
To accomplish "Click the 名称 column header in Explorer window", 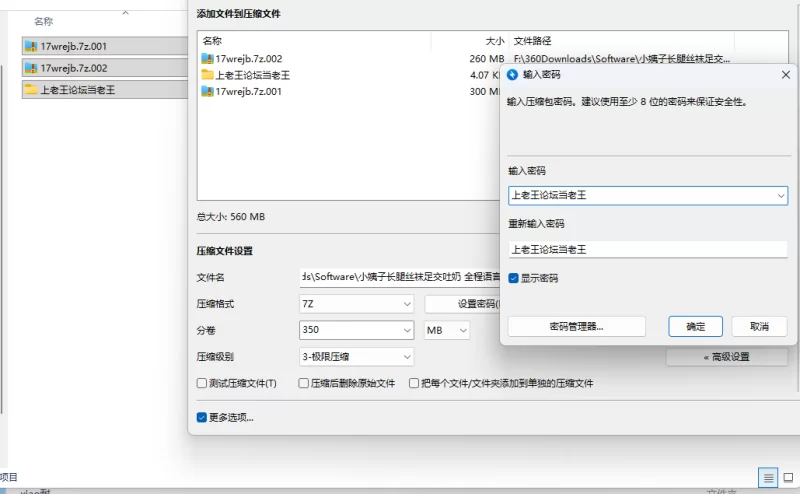I will pyautogui.click(x=43, y=21).
